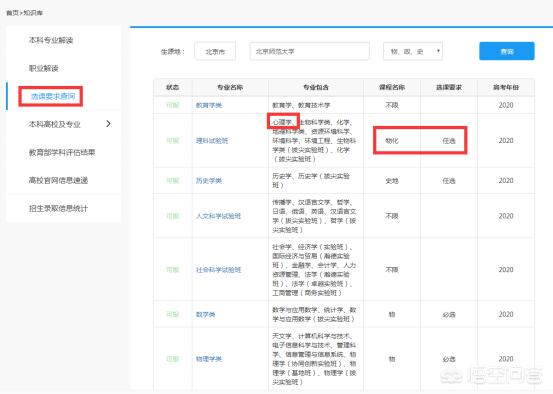Click the 专业包含 column header

click(316, 87)
